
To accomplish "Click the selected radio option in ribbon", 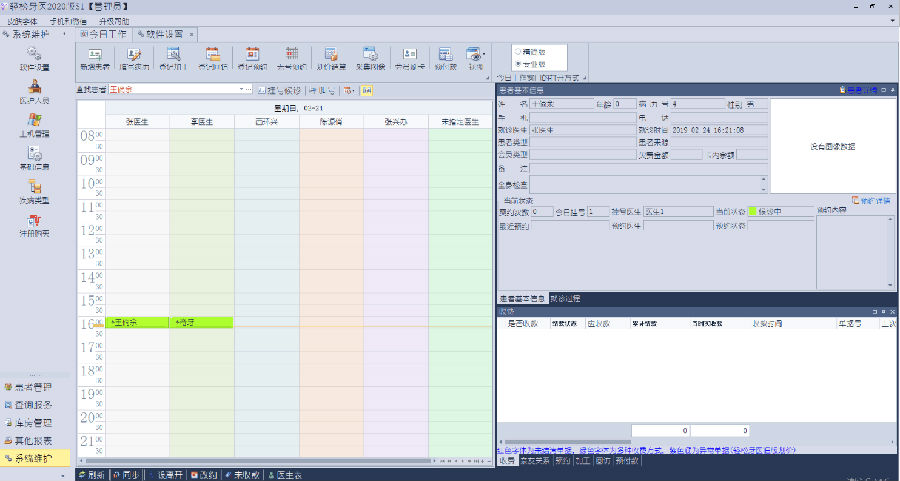I will (518, 63).
